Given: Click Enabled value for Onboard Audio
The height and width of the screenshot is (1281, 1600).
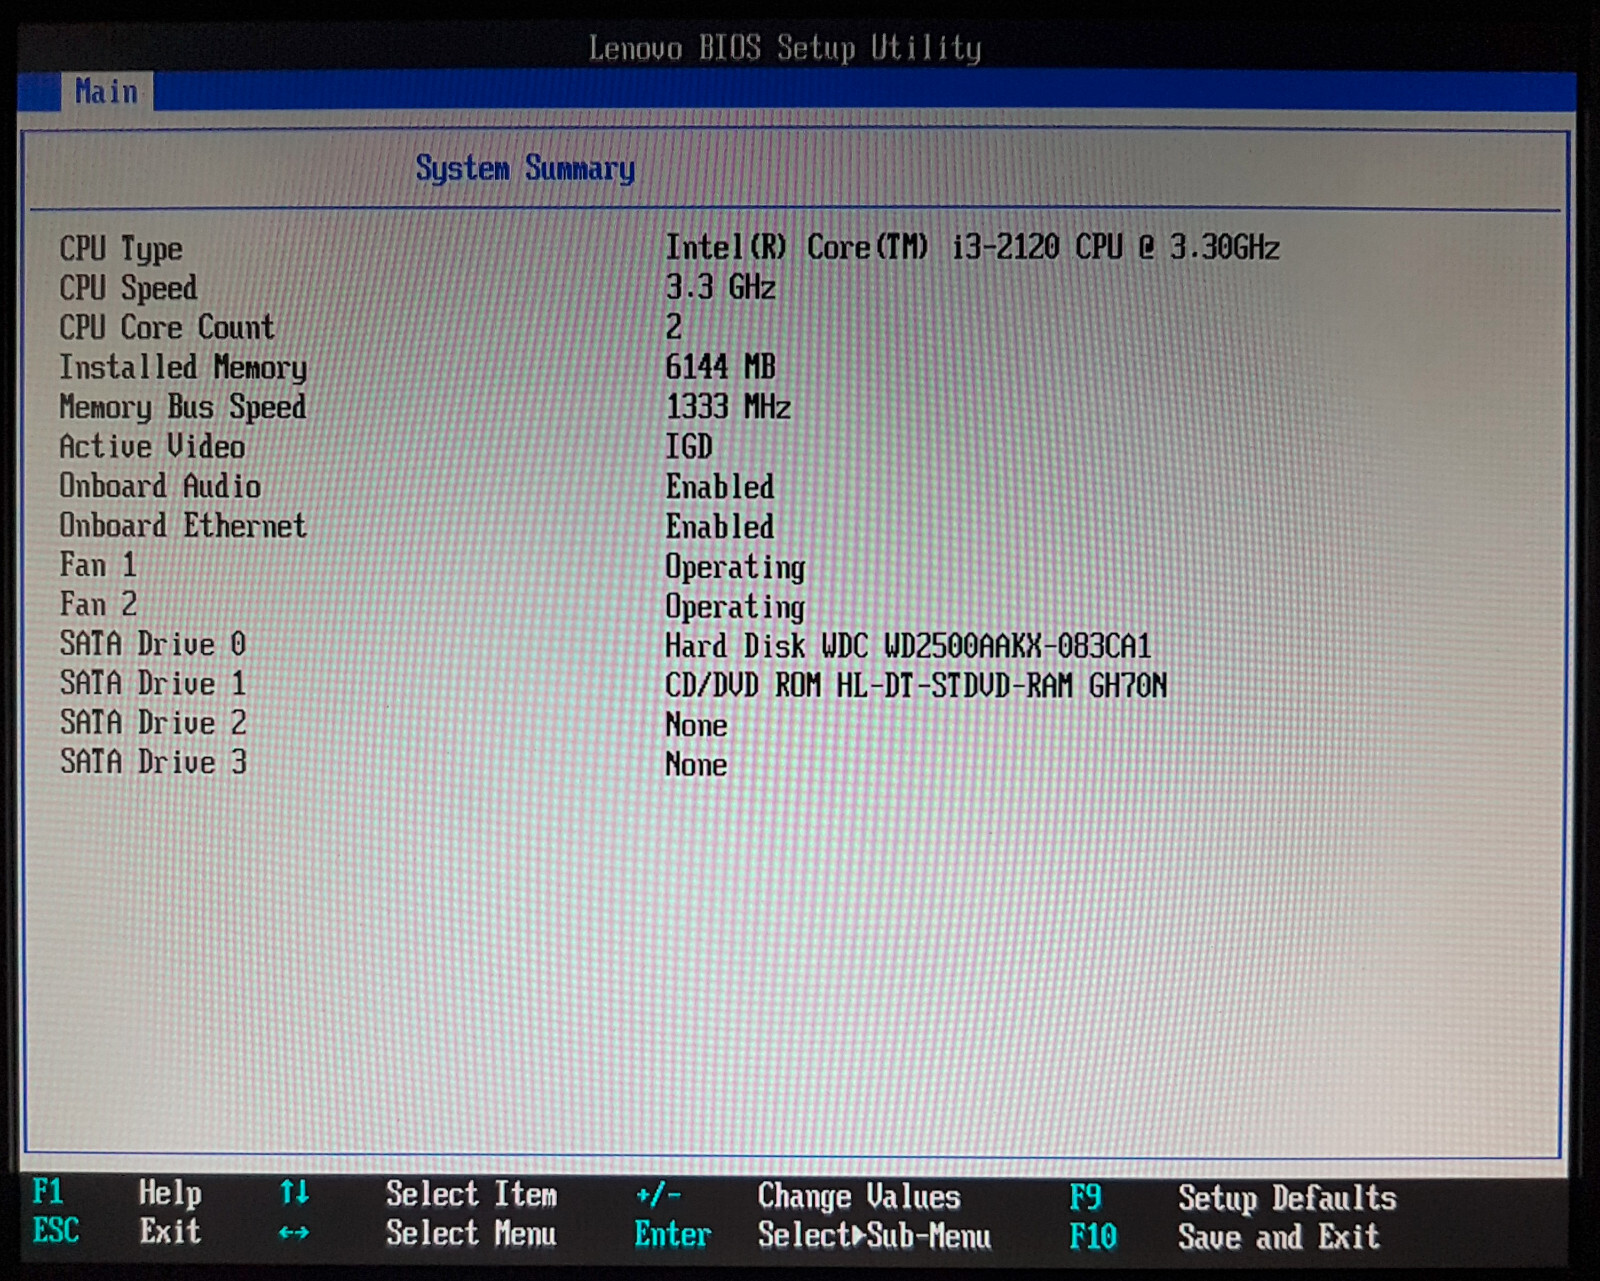Looking at the screenshot, I should [x=720, y=487].
